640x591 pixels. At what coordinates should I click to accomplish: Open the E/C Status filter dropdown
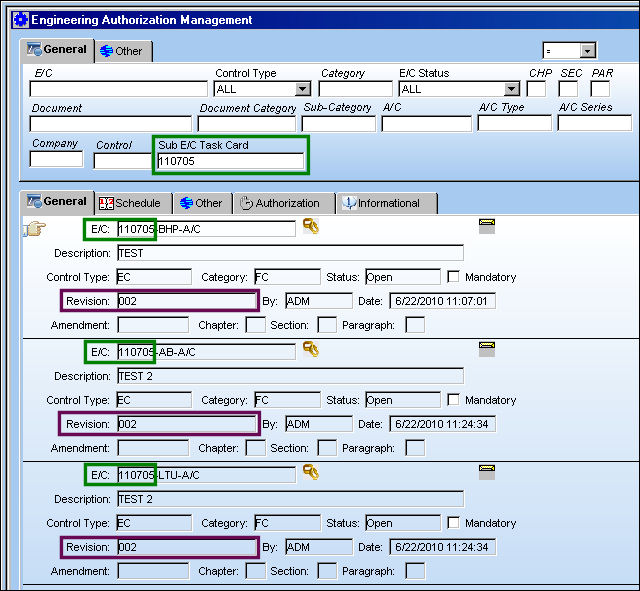click(x=511, y=89)
